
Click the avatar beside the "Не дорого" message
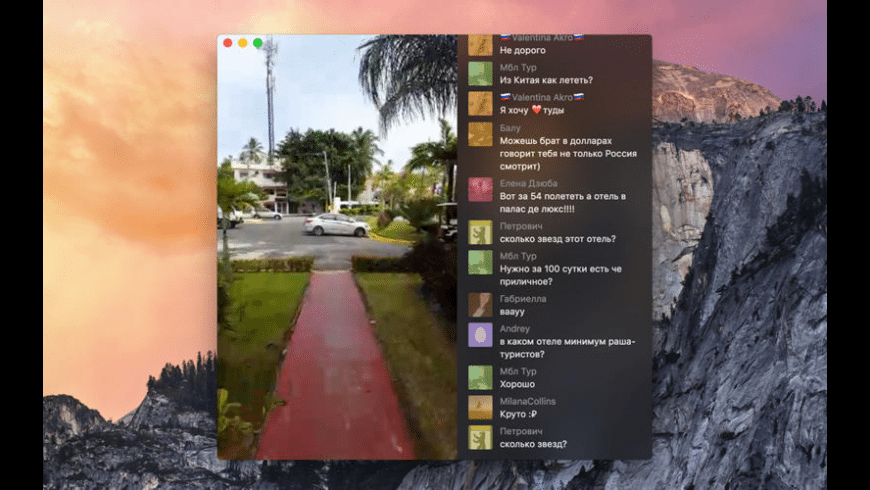(x=480, y=45)
